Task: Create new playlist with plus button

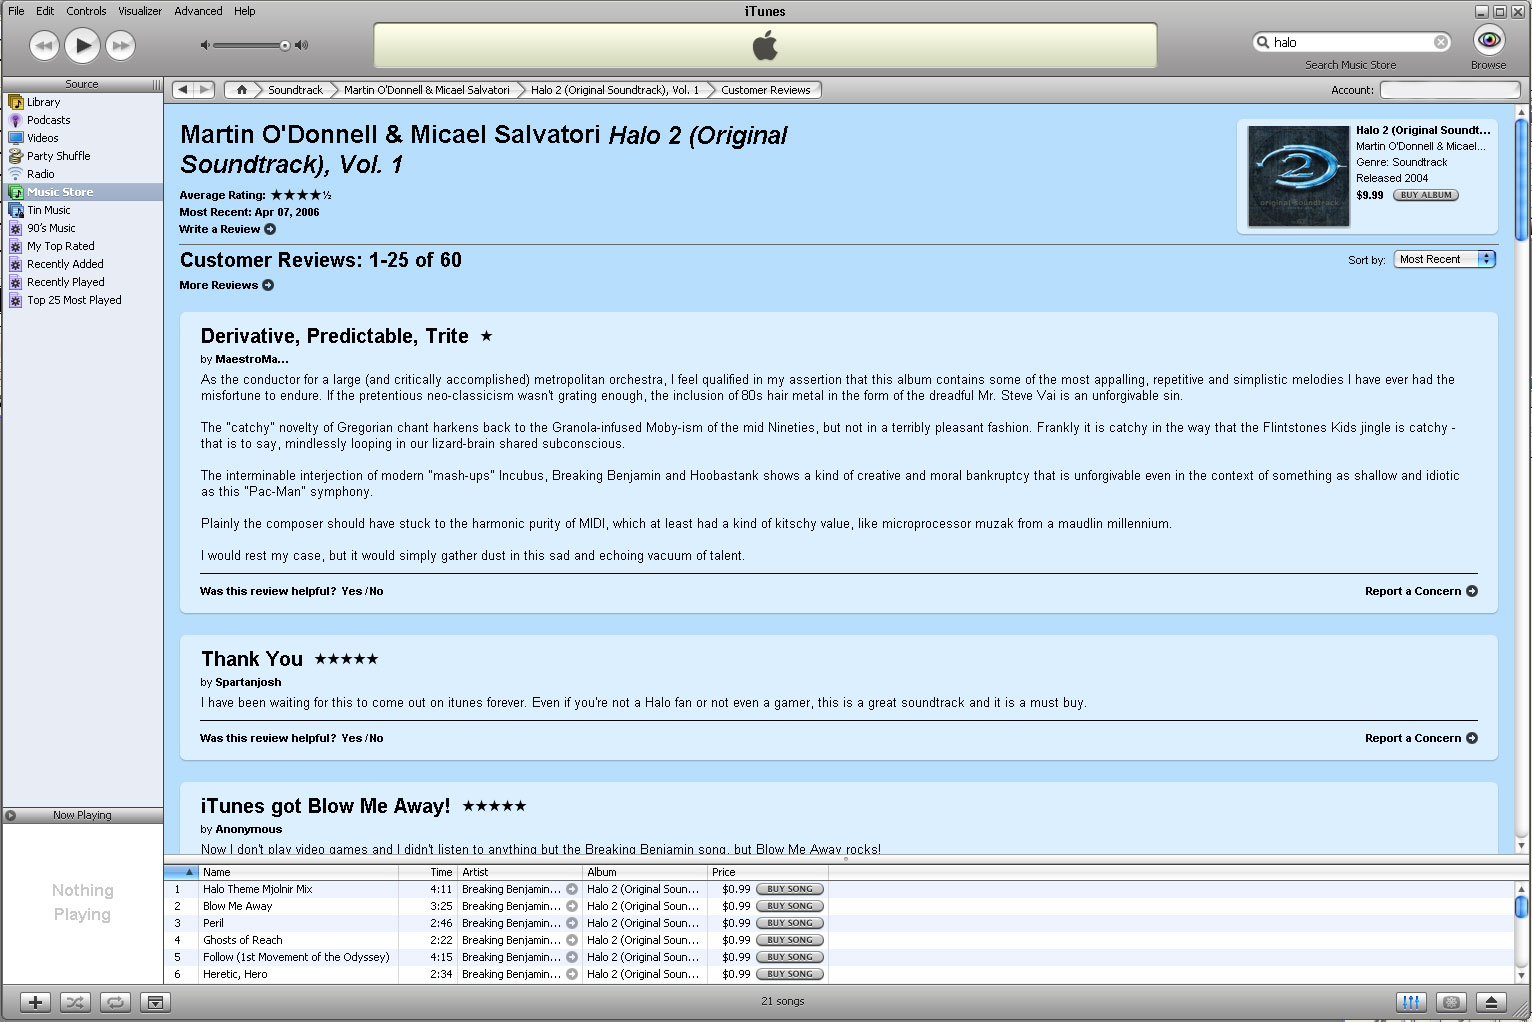Action: [35, 1002]
